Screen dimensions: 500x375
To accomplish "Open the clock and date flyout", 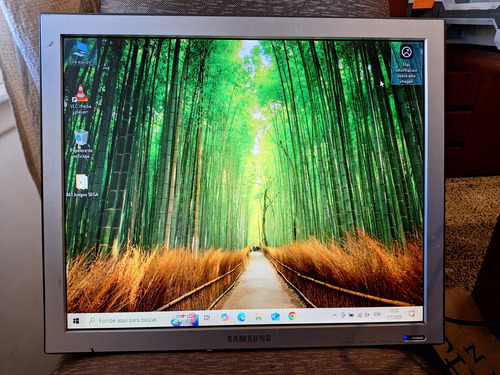I will click(394, 314).
